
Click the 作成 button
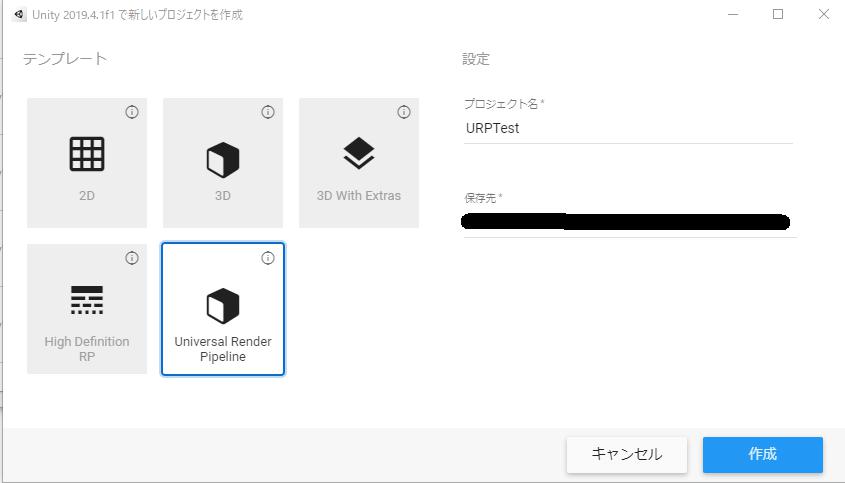(x=763, y=454)
